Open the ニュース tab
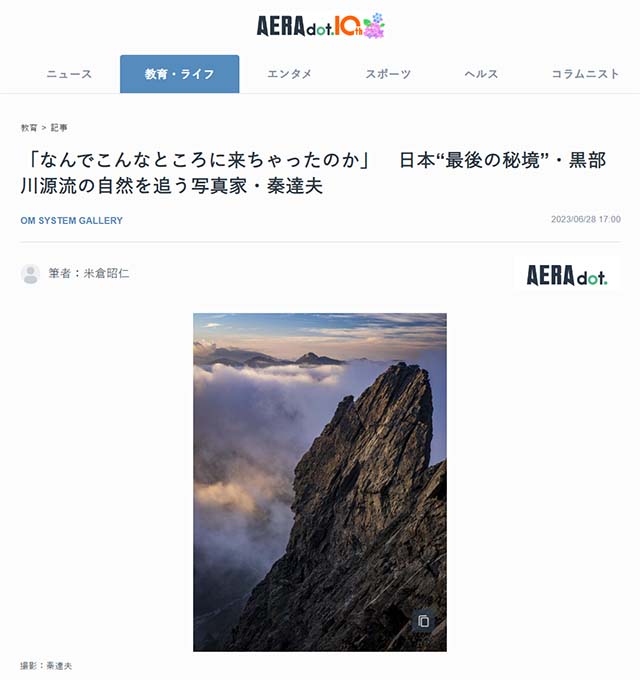640x680 pixels. tap(69, 74)
